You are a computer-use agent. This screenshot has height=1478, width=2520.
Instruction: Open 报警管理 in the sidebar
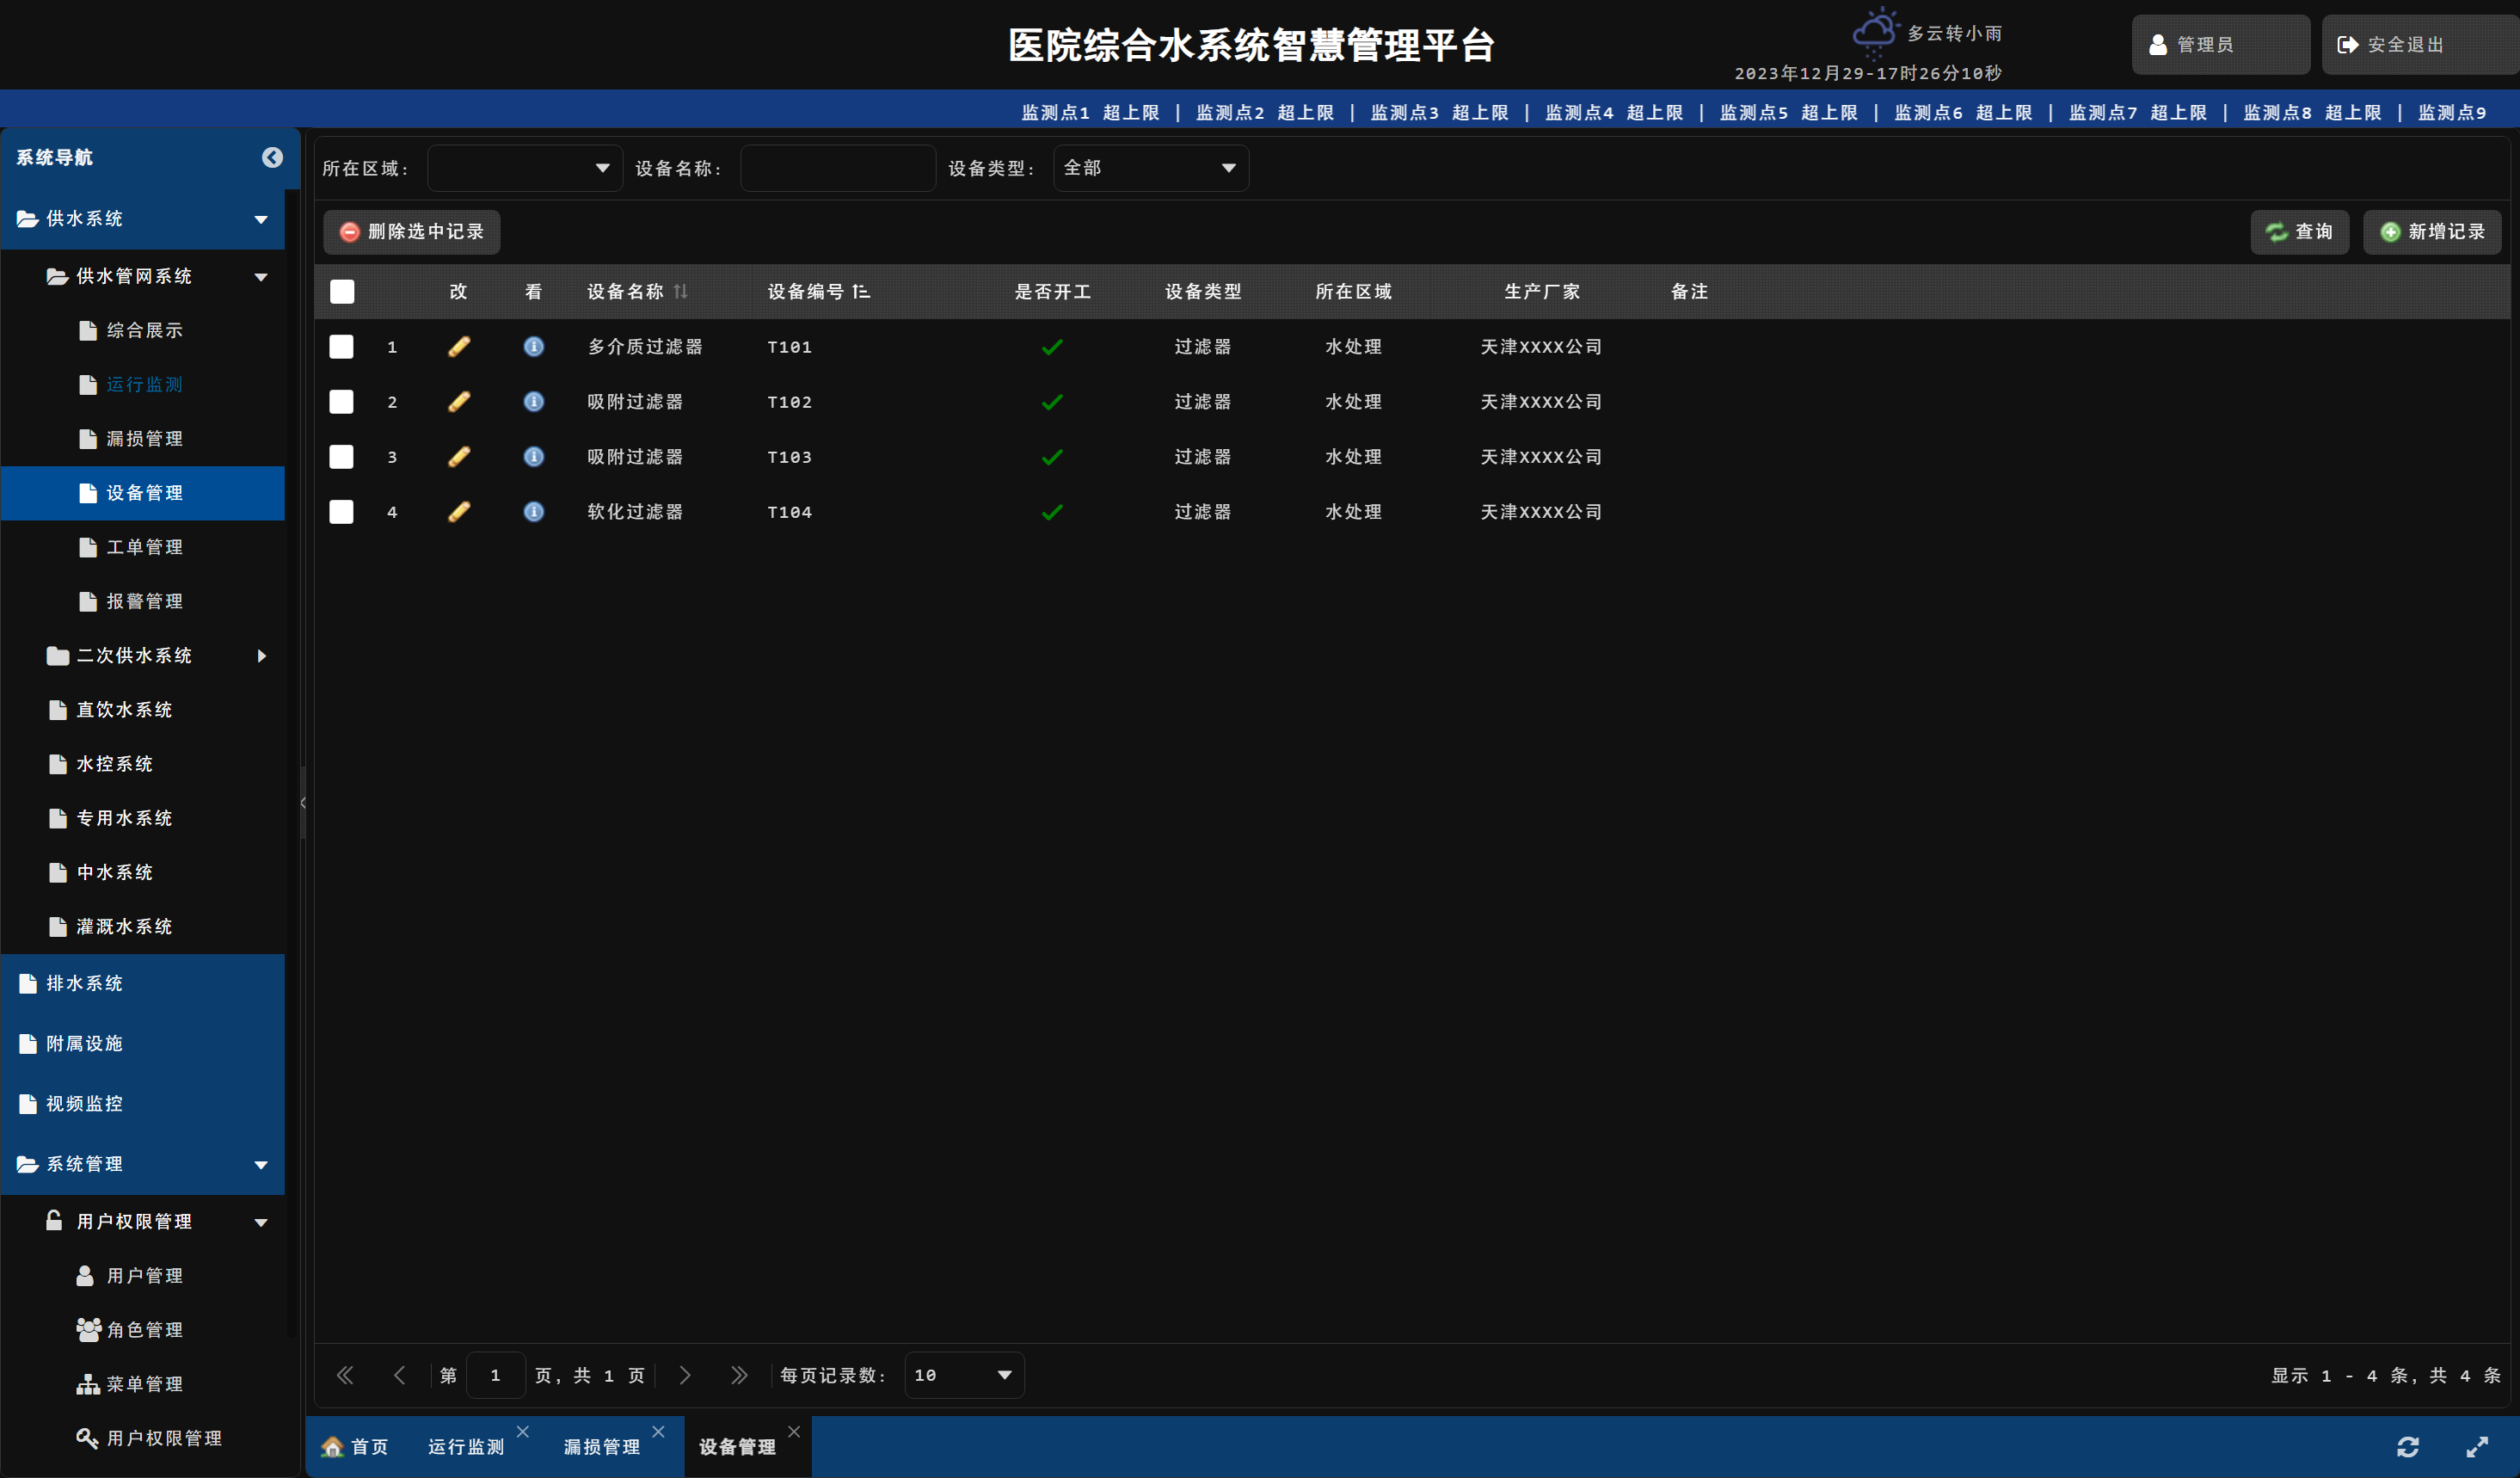pos(143,602)
